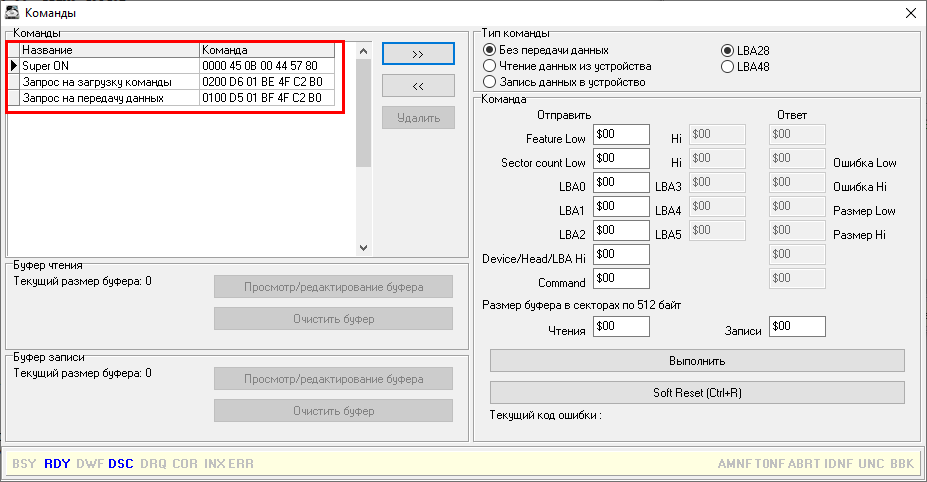Screen dimensions: 927x482
Task: Select 'Чтение данных из устройства' option
Action: pos(490,66)
